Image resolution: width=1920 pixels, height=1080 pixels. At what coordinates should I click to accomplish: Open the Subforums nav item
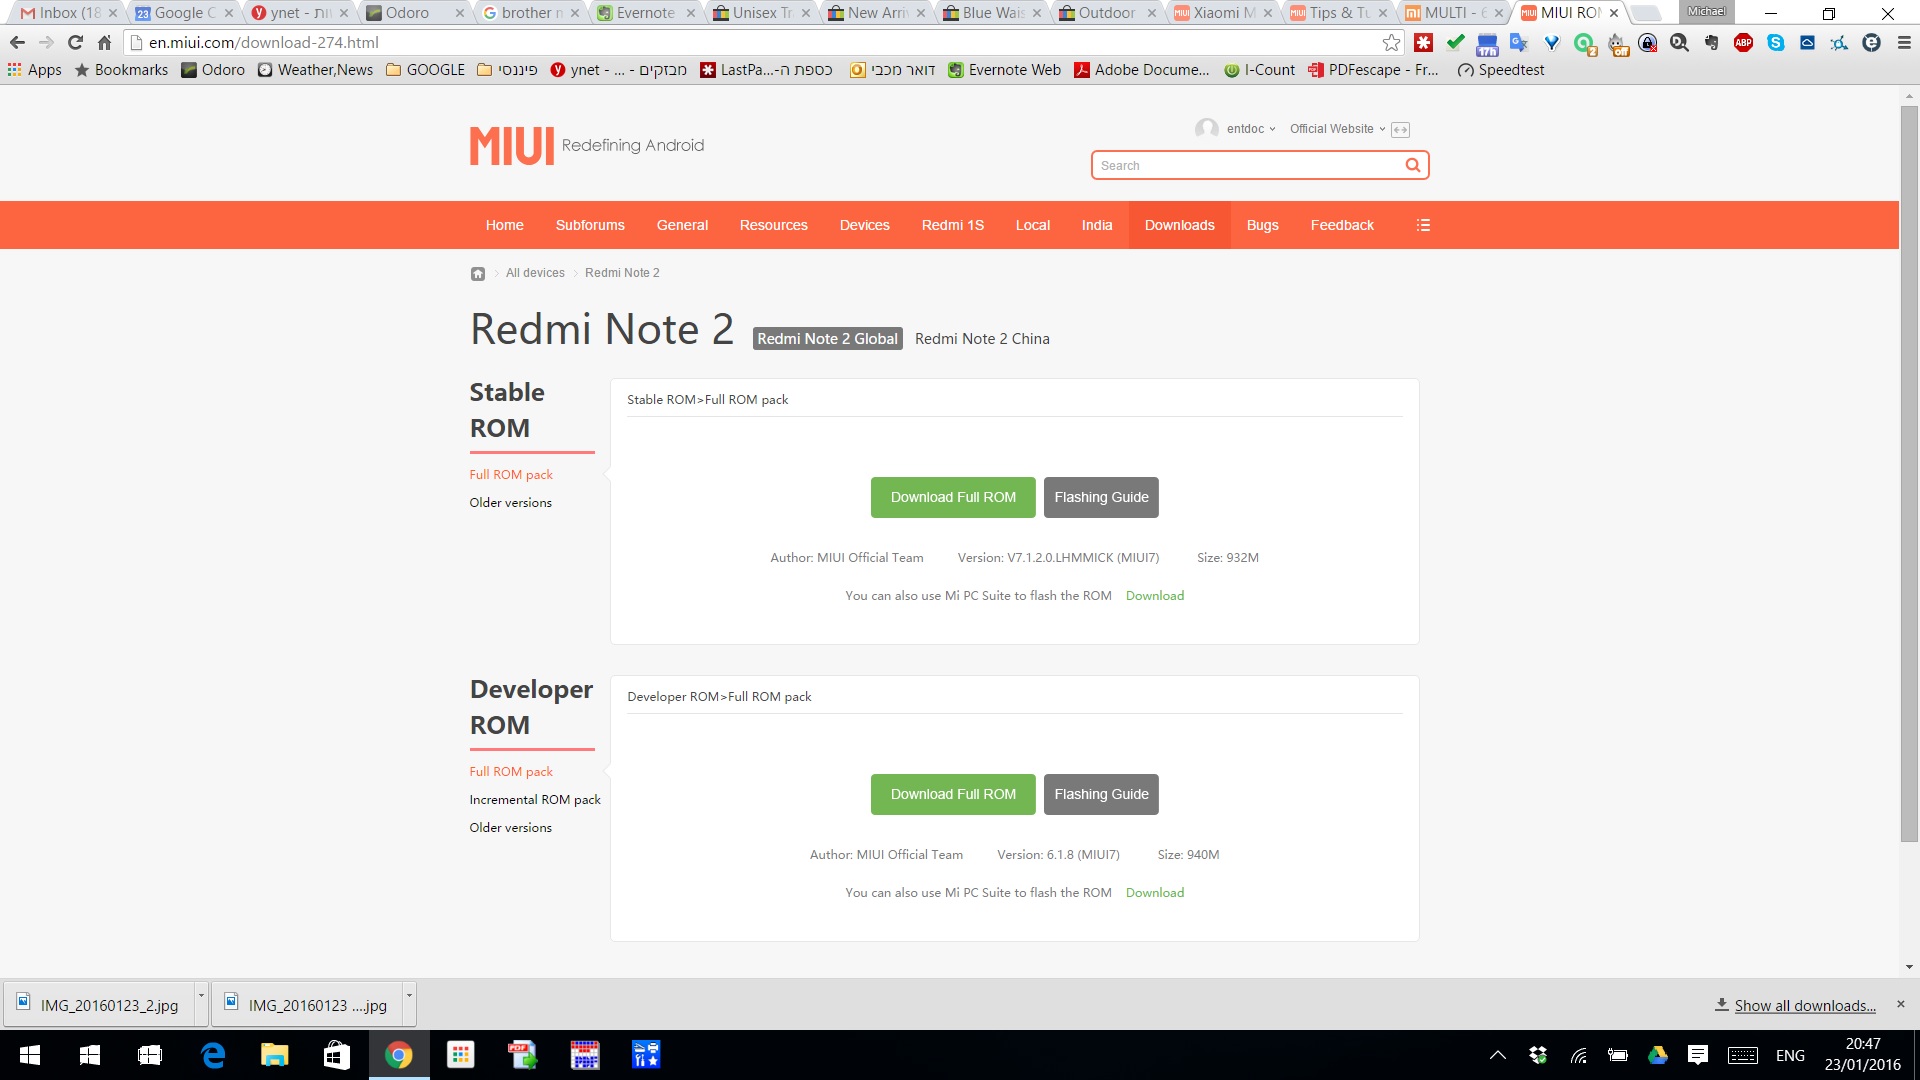click(x=590, y=225)
